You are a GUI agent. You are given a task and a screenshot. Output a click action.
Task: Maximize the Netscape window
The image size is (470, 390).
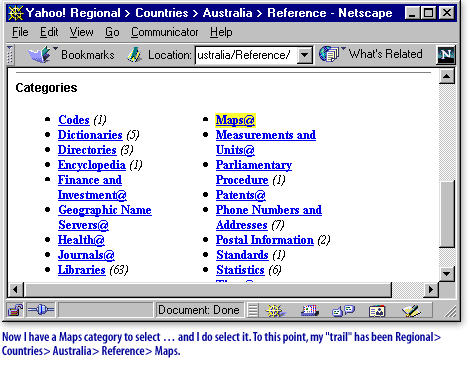[x=428, y=13]
